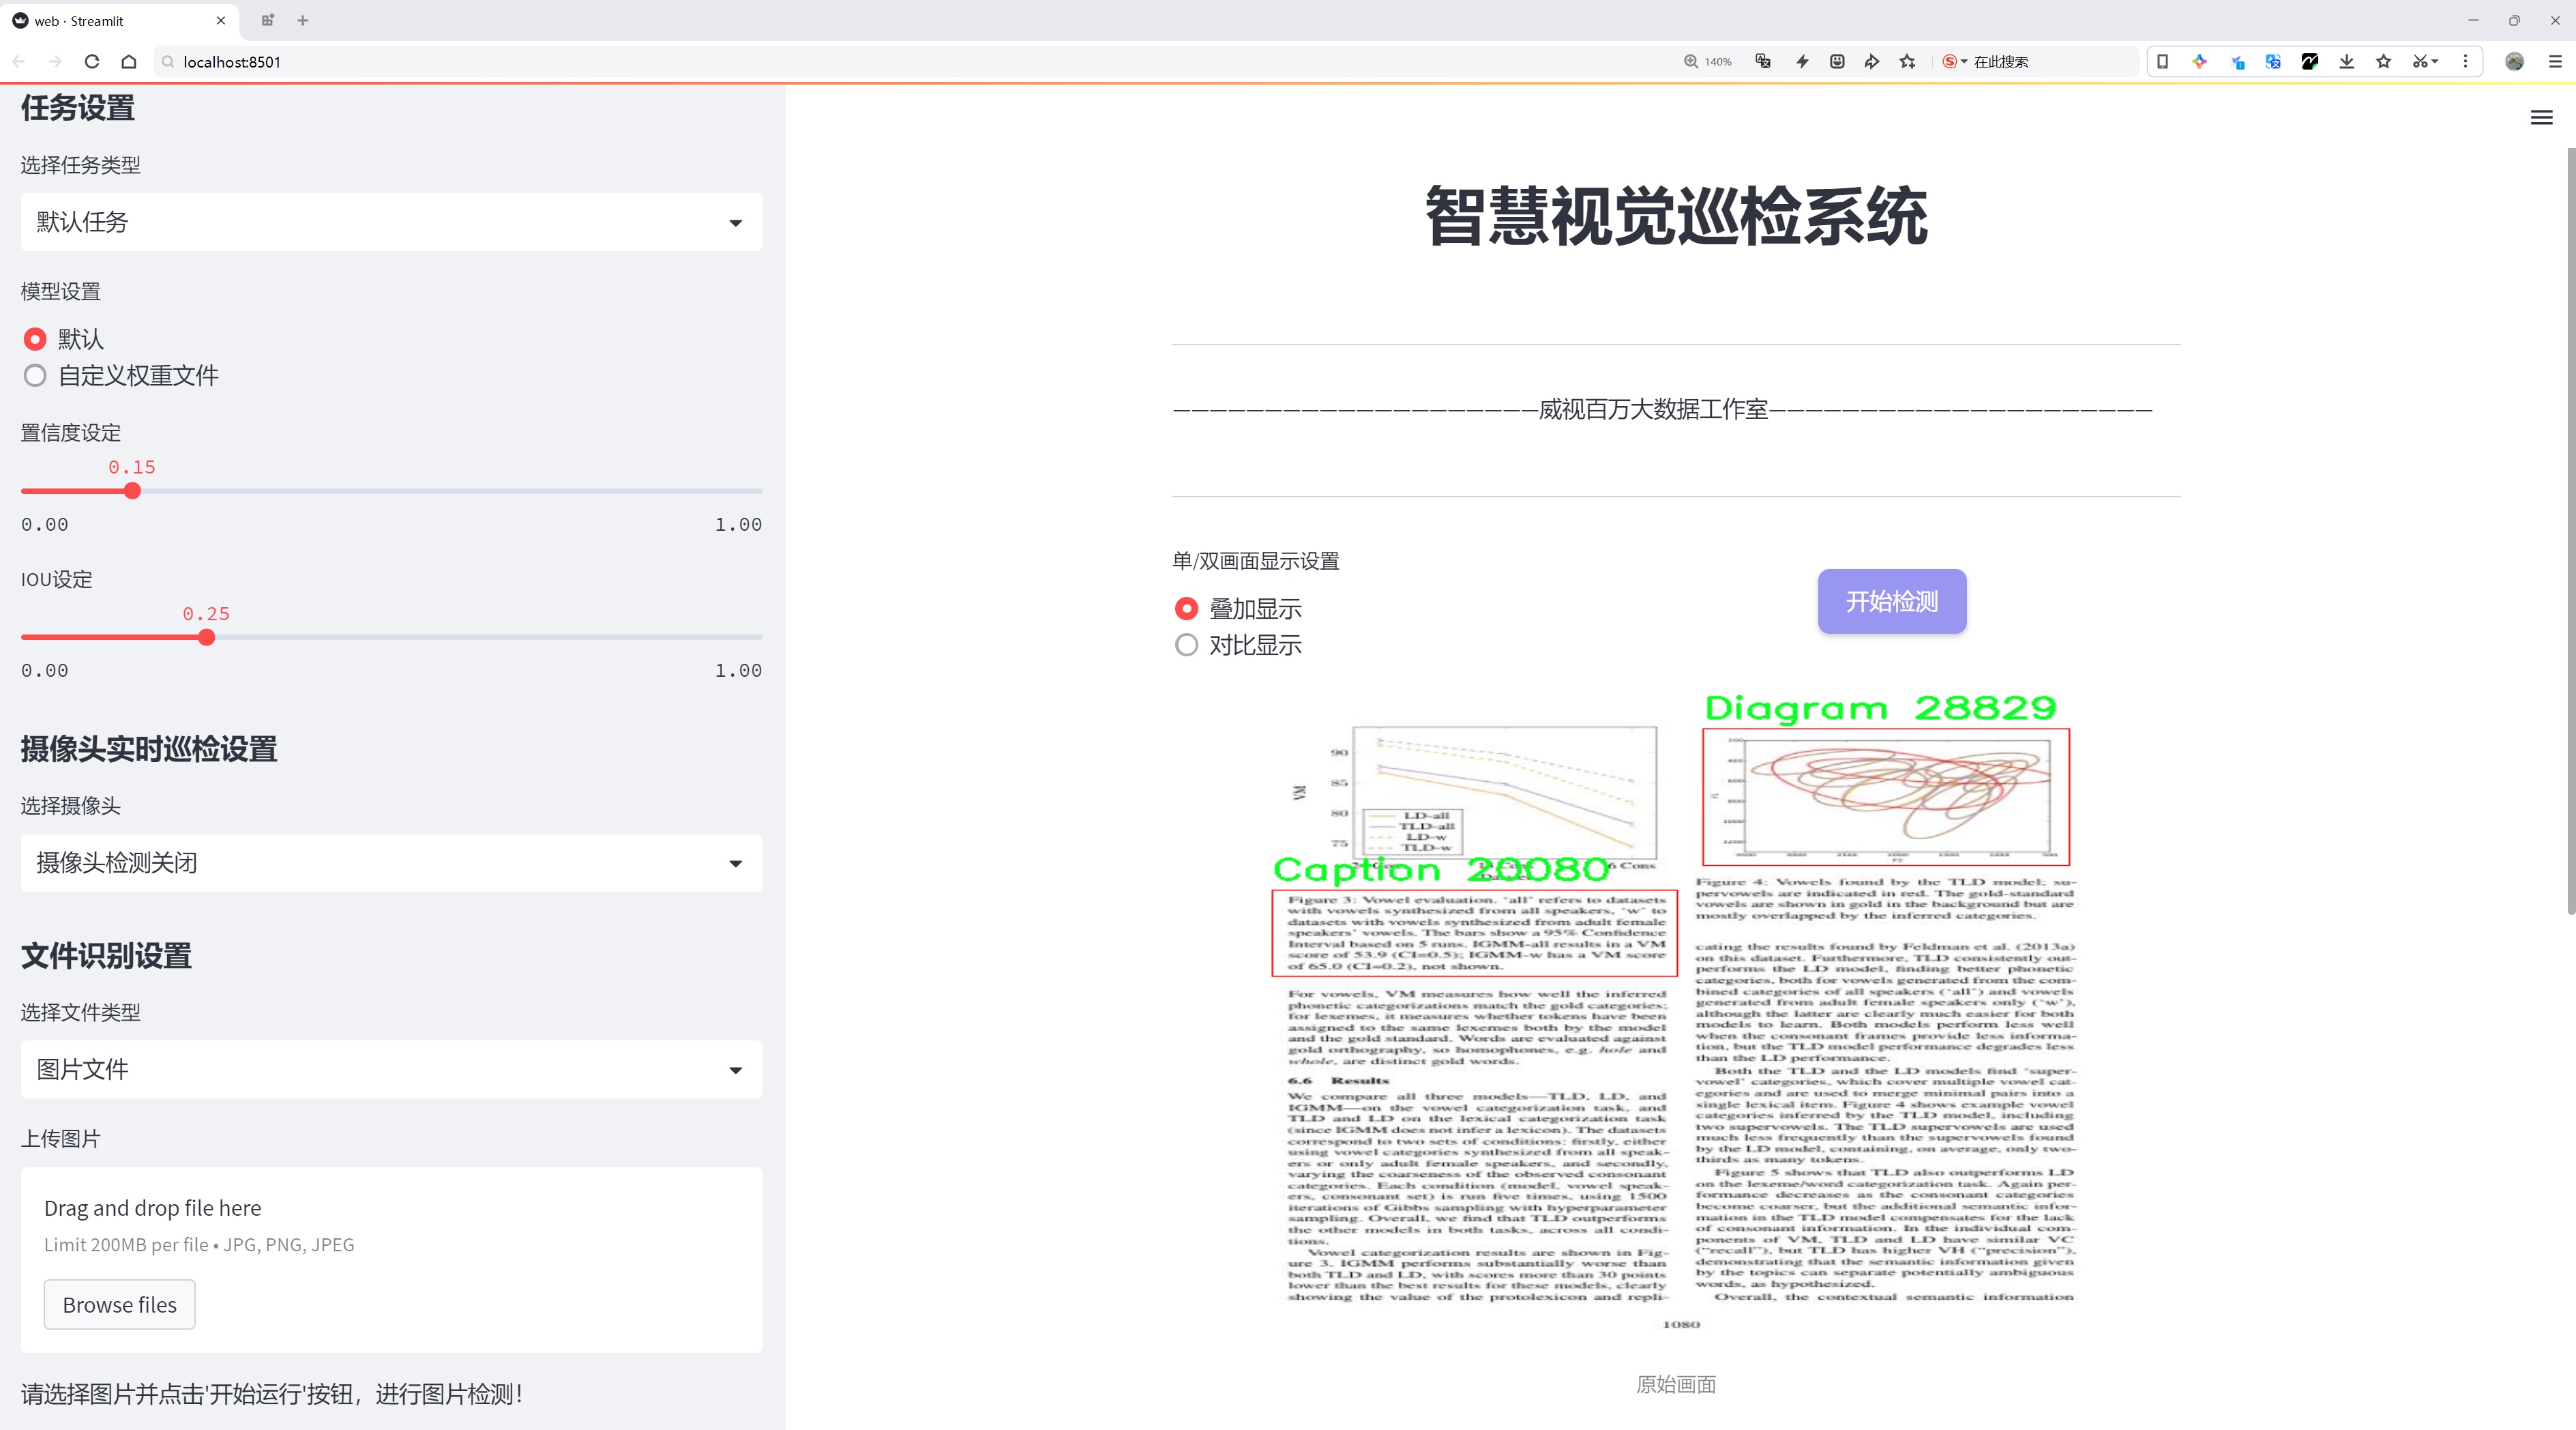Click the Browse files button
The height and width of the screenshot is (1430, 2576).
pyautogui.click(x=119, y=1305)
